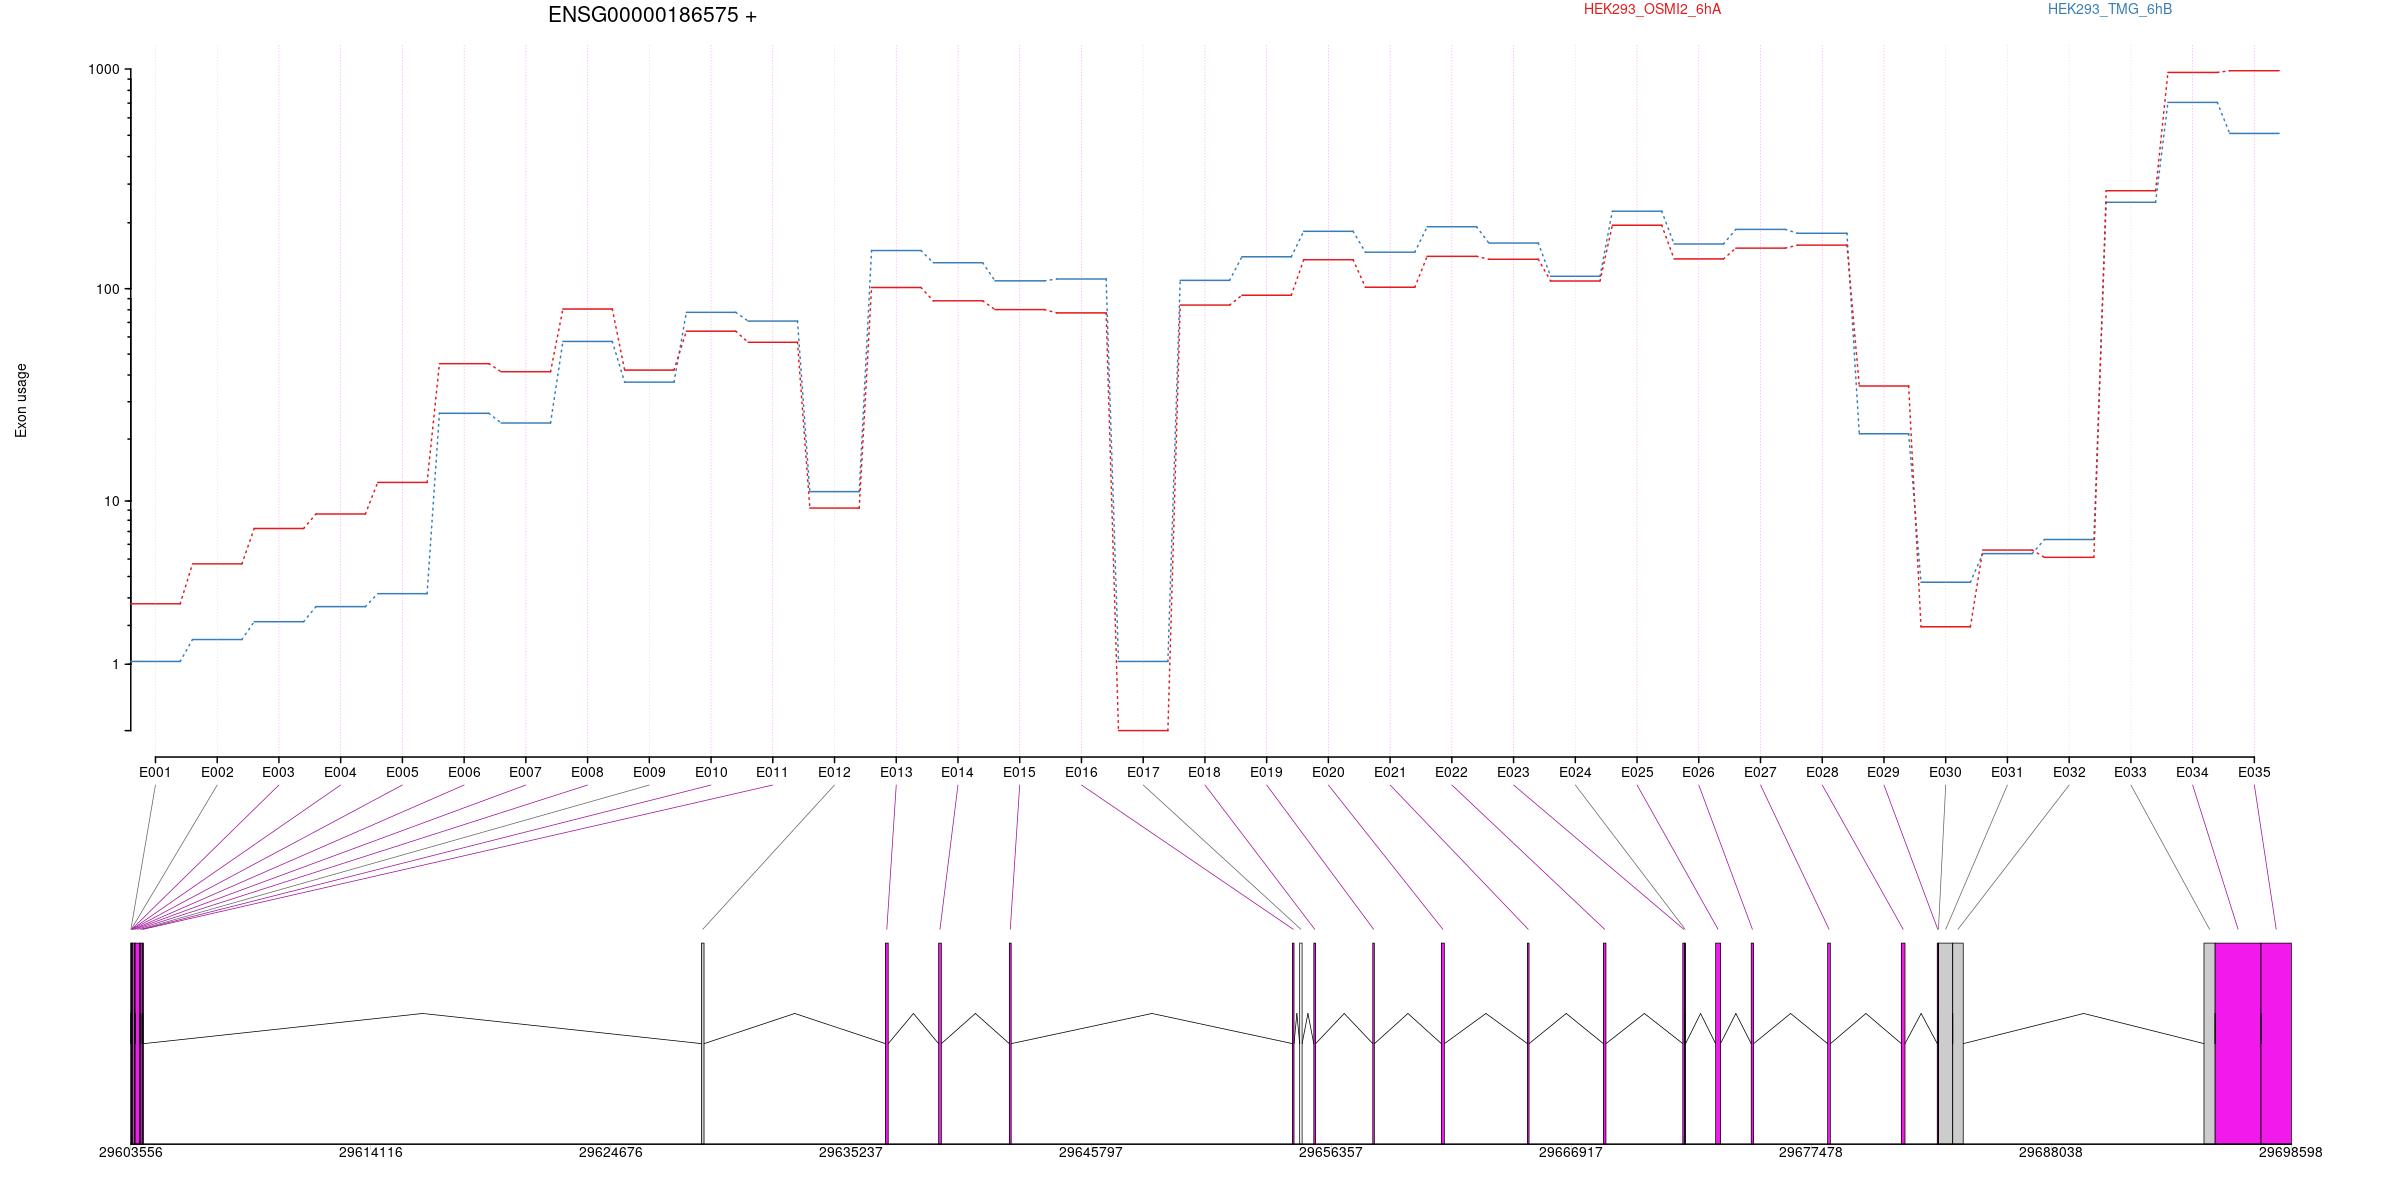Viewport: 2400px width, 1200px height.
Task: Click the Exon usage axis label
Action: click(21, 400)
